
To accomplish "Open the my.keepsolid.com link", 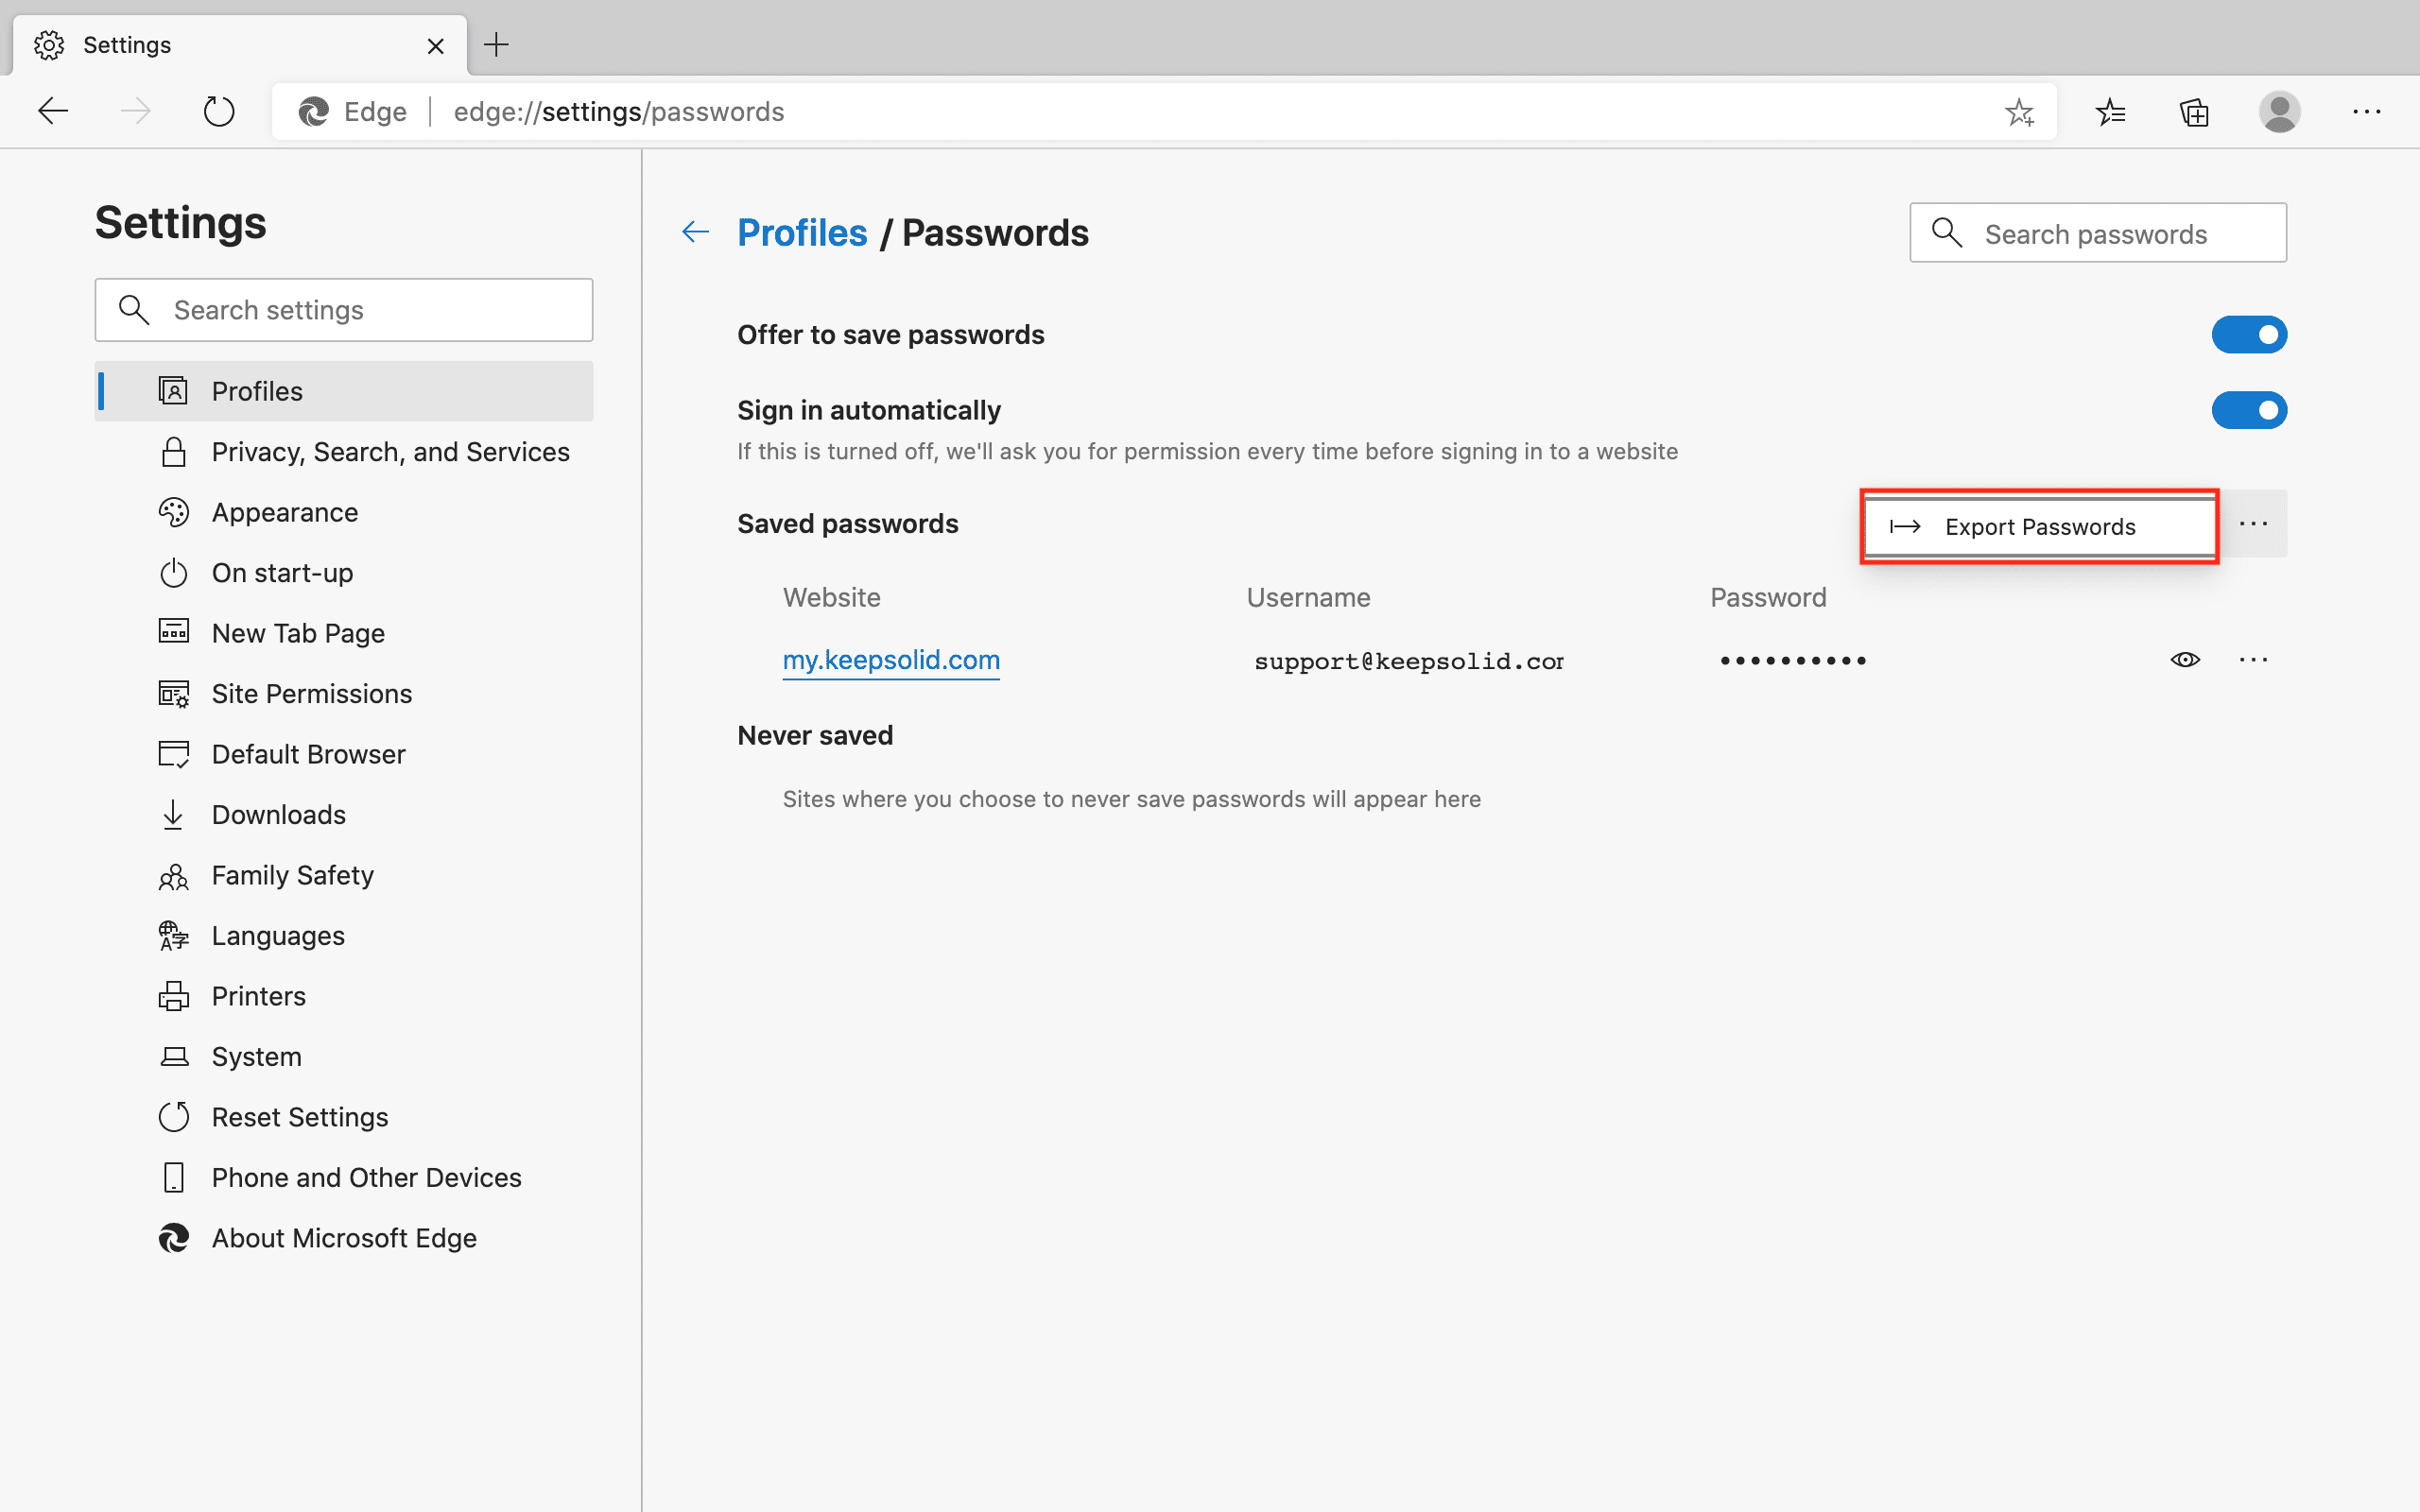I will pos(891,660).
